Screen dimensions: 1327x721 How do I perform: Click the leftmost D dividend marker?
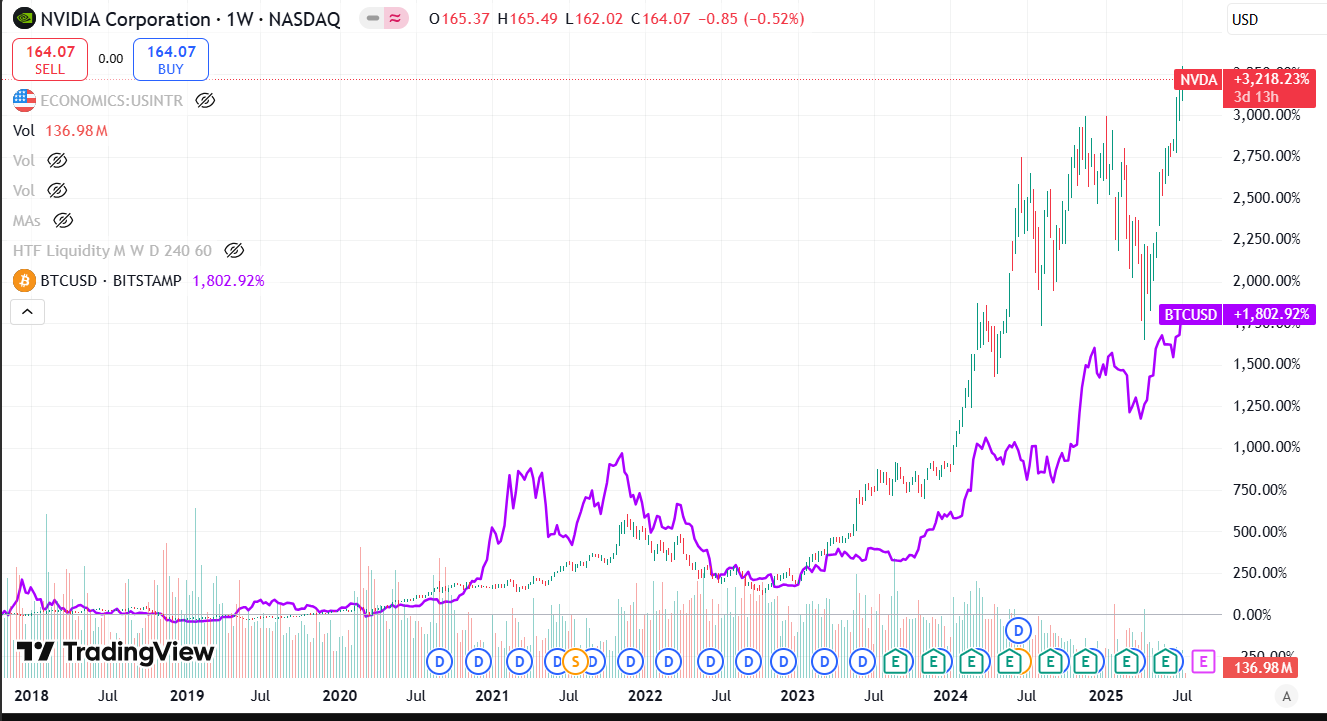tap(438, 661)
